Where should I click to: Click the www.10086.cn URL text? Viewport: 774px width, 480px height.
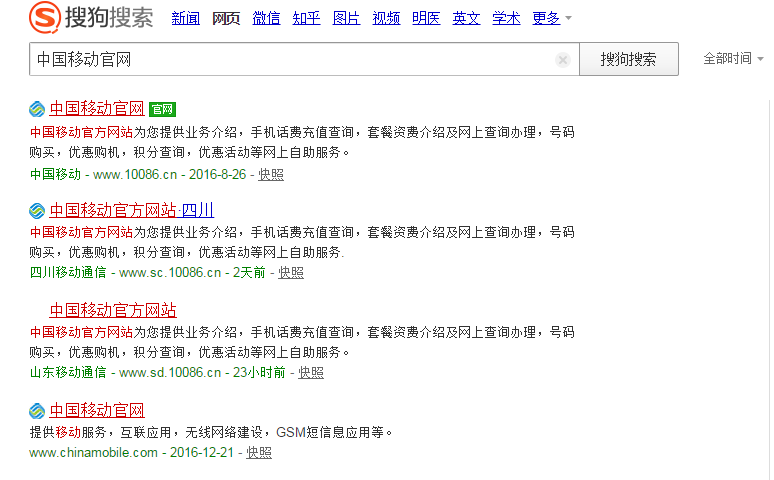[x=135, y=174]
